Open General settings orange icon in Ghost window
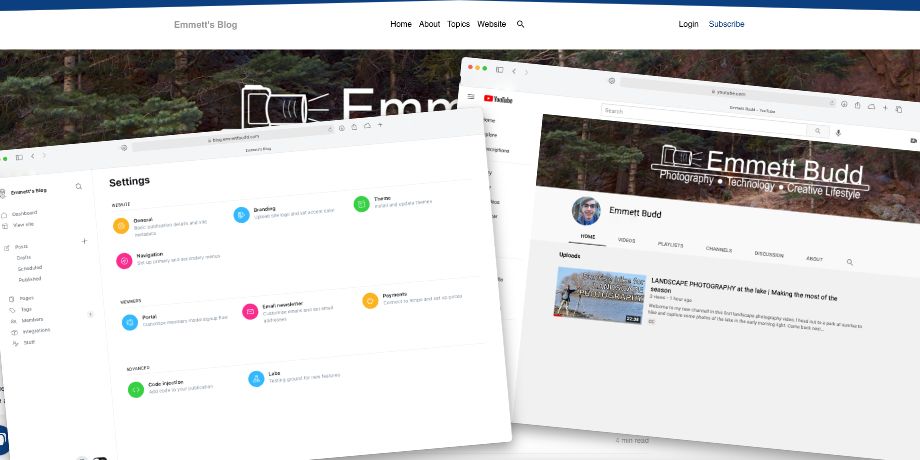Viewport: 920px width, 460px height. 121,226
